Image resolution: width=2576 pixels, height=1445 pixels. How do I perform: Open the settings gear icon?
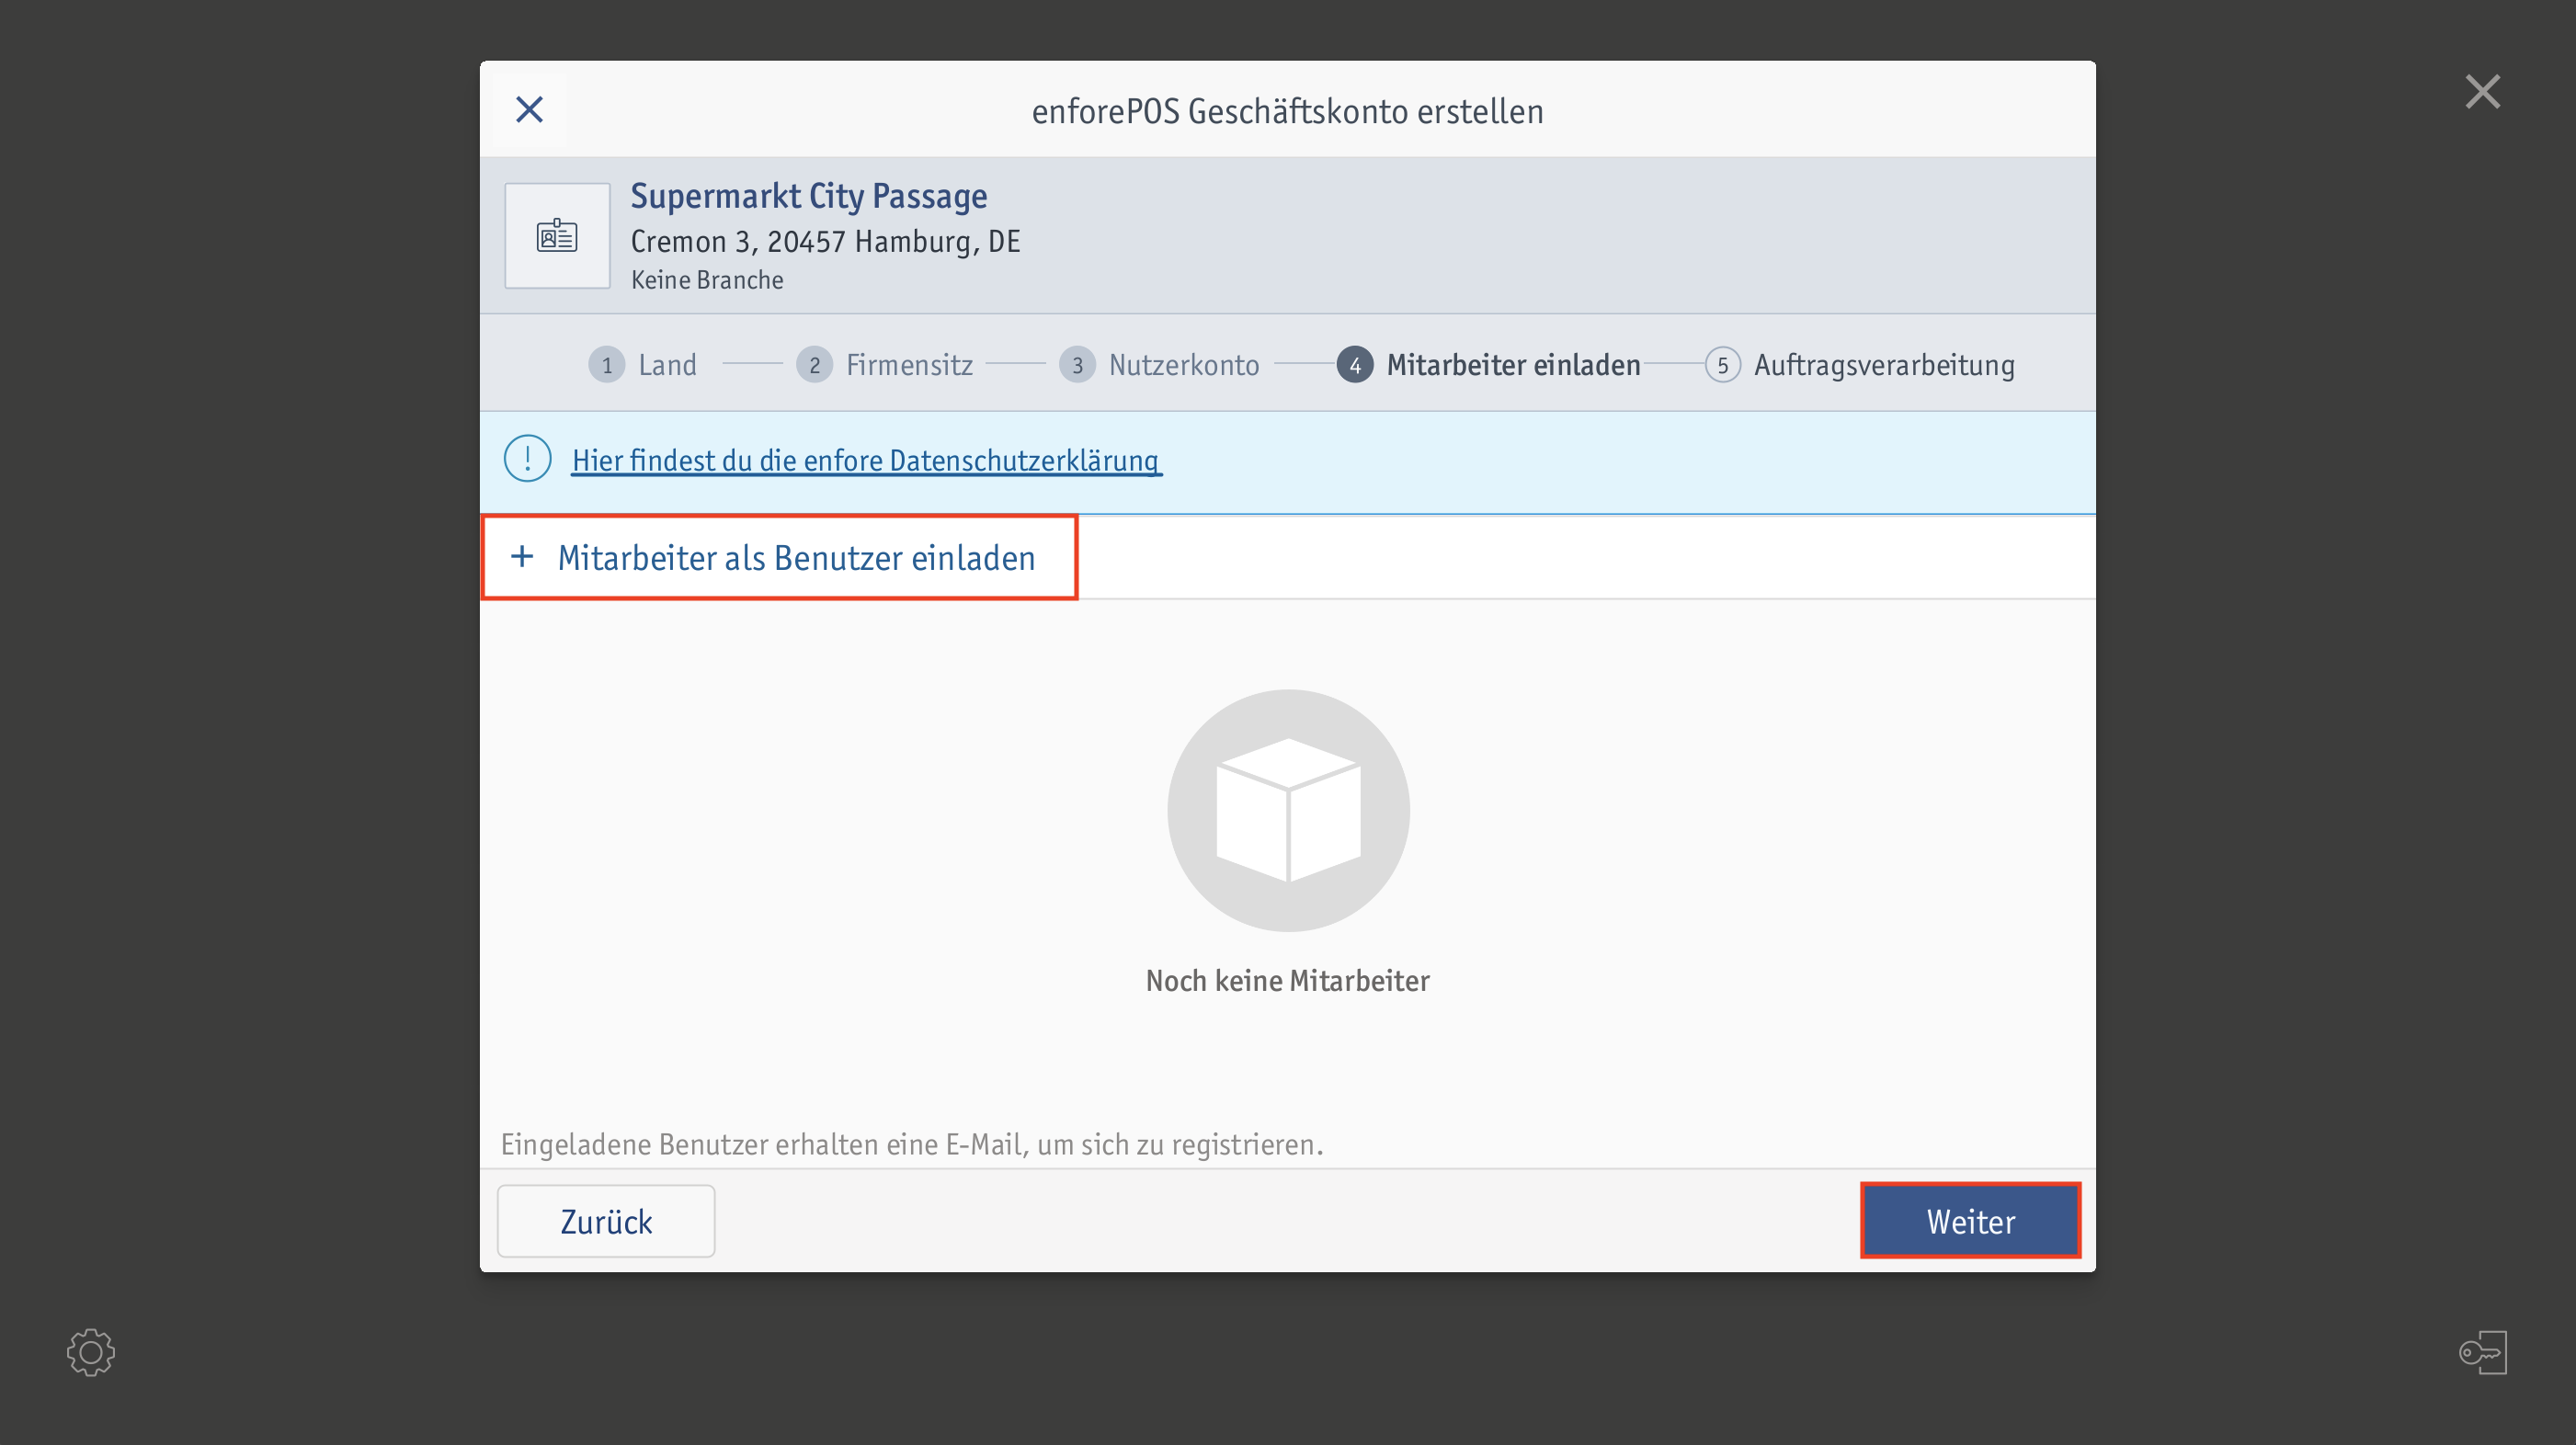coord(91,1352)
